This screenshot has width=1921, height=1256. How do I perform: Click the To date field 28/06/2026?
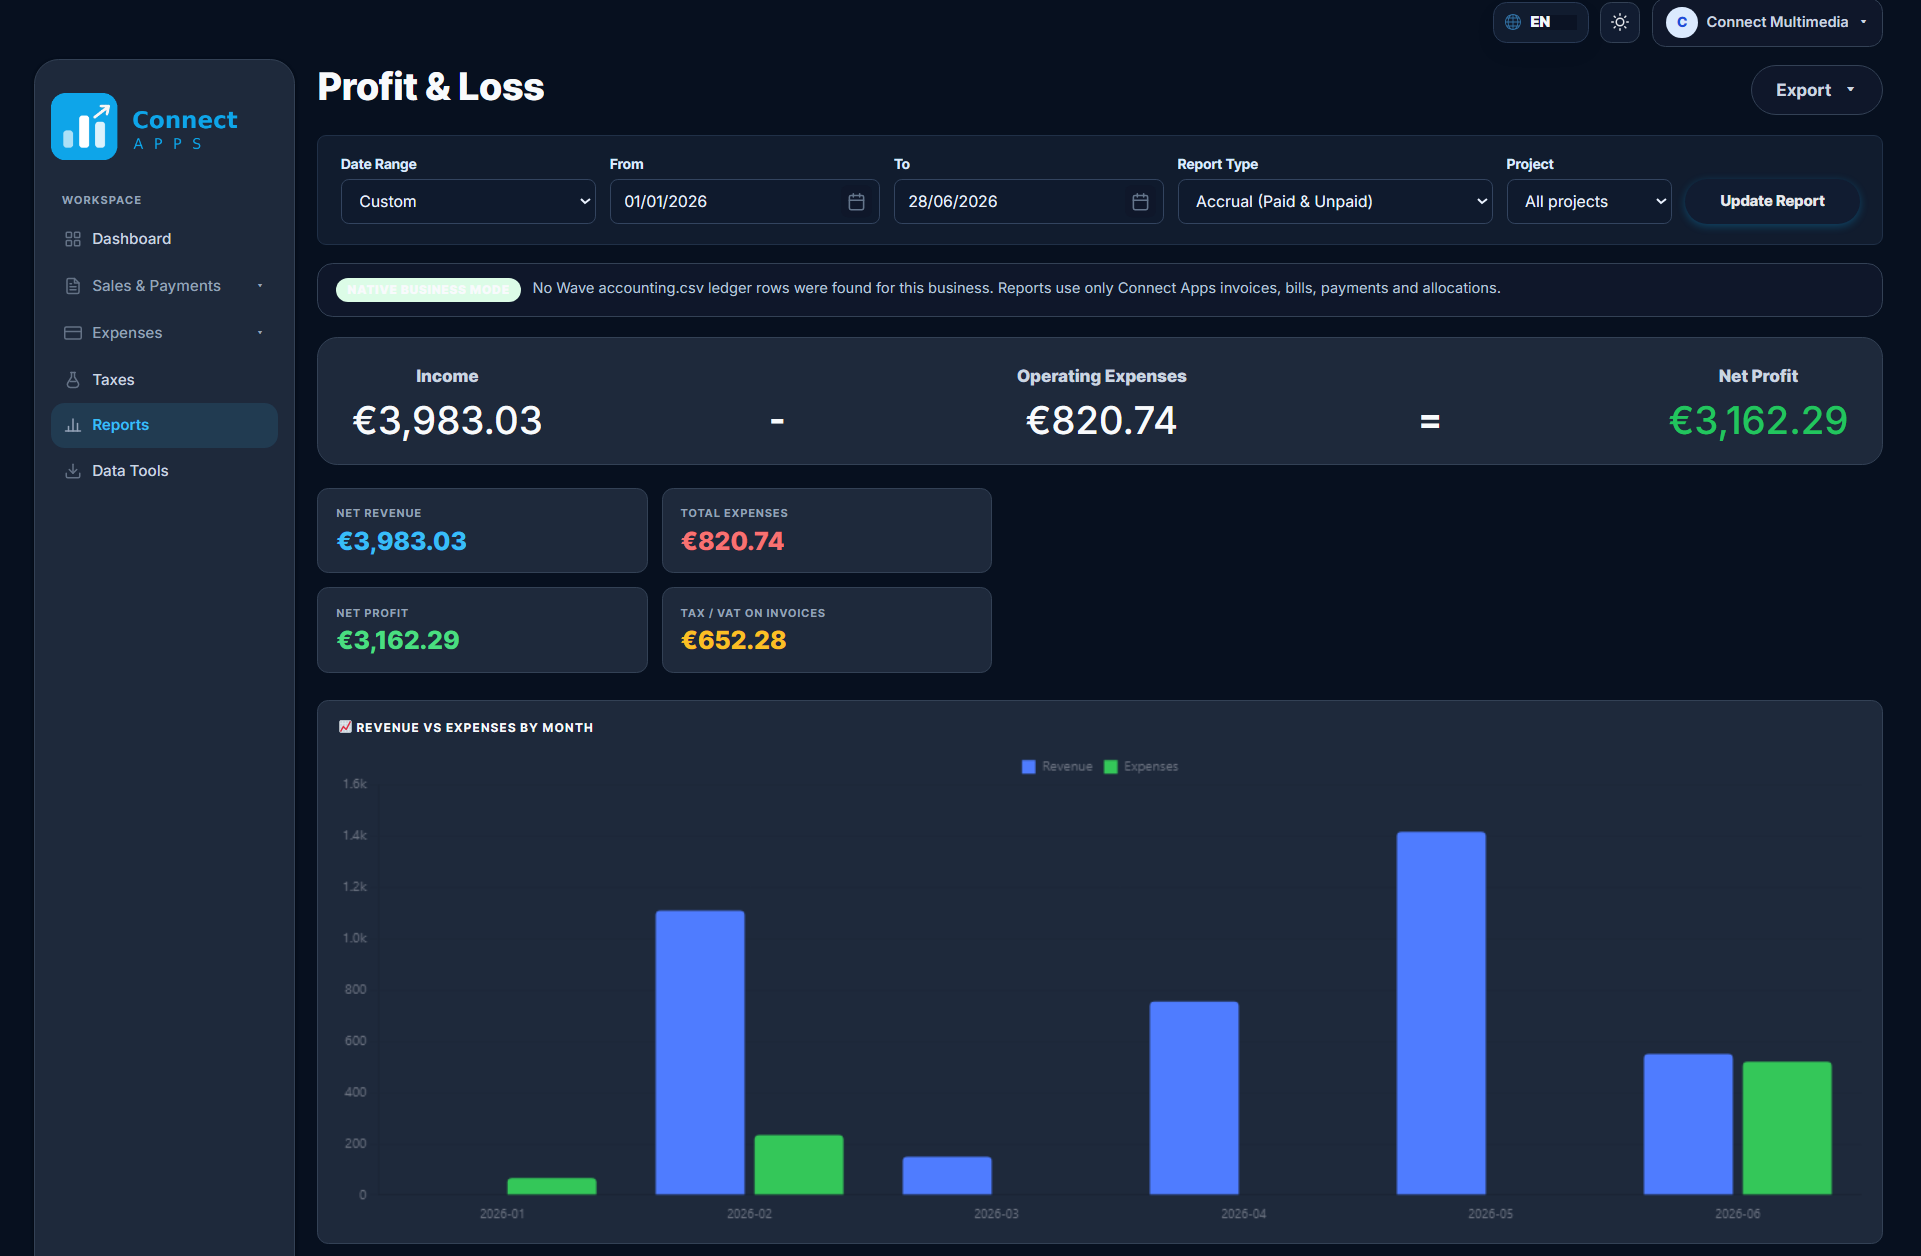1028,202
